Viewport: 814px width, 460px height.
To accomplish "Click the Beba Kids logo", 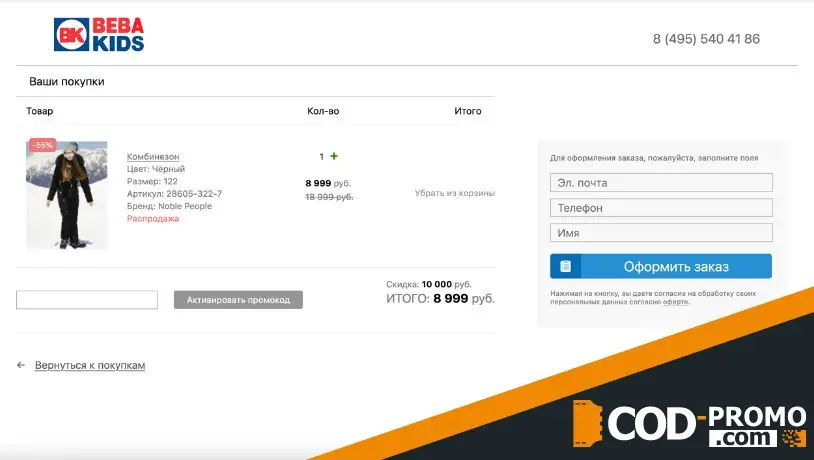I will point(99,35).
